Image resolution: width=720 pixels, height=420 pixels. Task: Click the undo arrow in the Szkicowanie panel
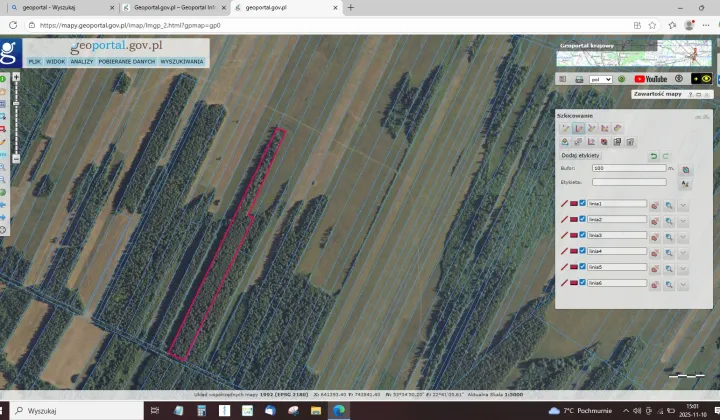click(654, 156)
